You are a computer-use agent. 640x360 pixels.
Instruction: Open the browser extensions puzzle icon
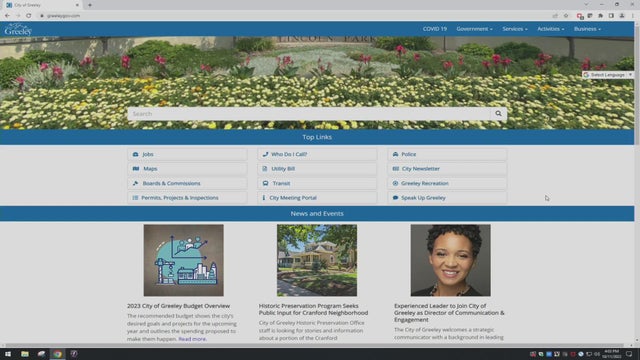[x=600, y=16]
